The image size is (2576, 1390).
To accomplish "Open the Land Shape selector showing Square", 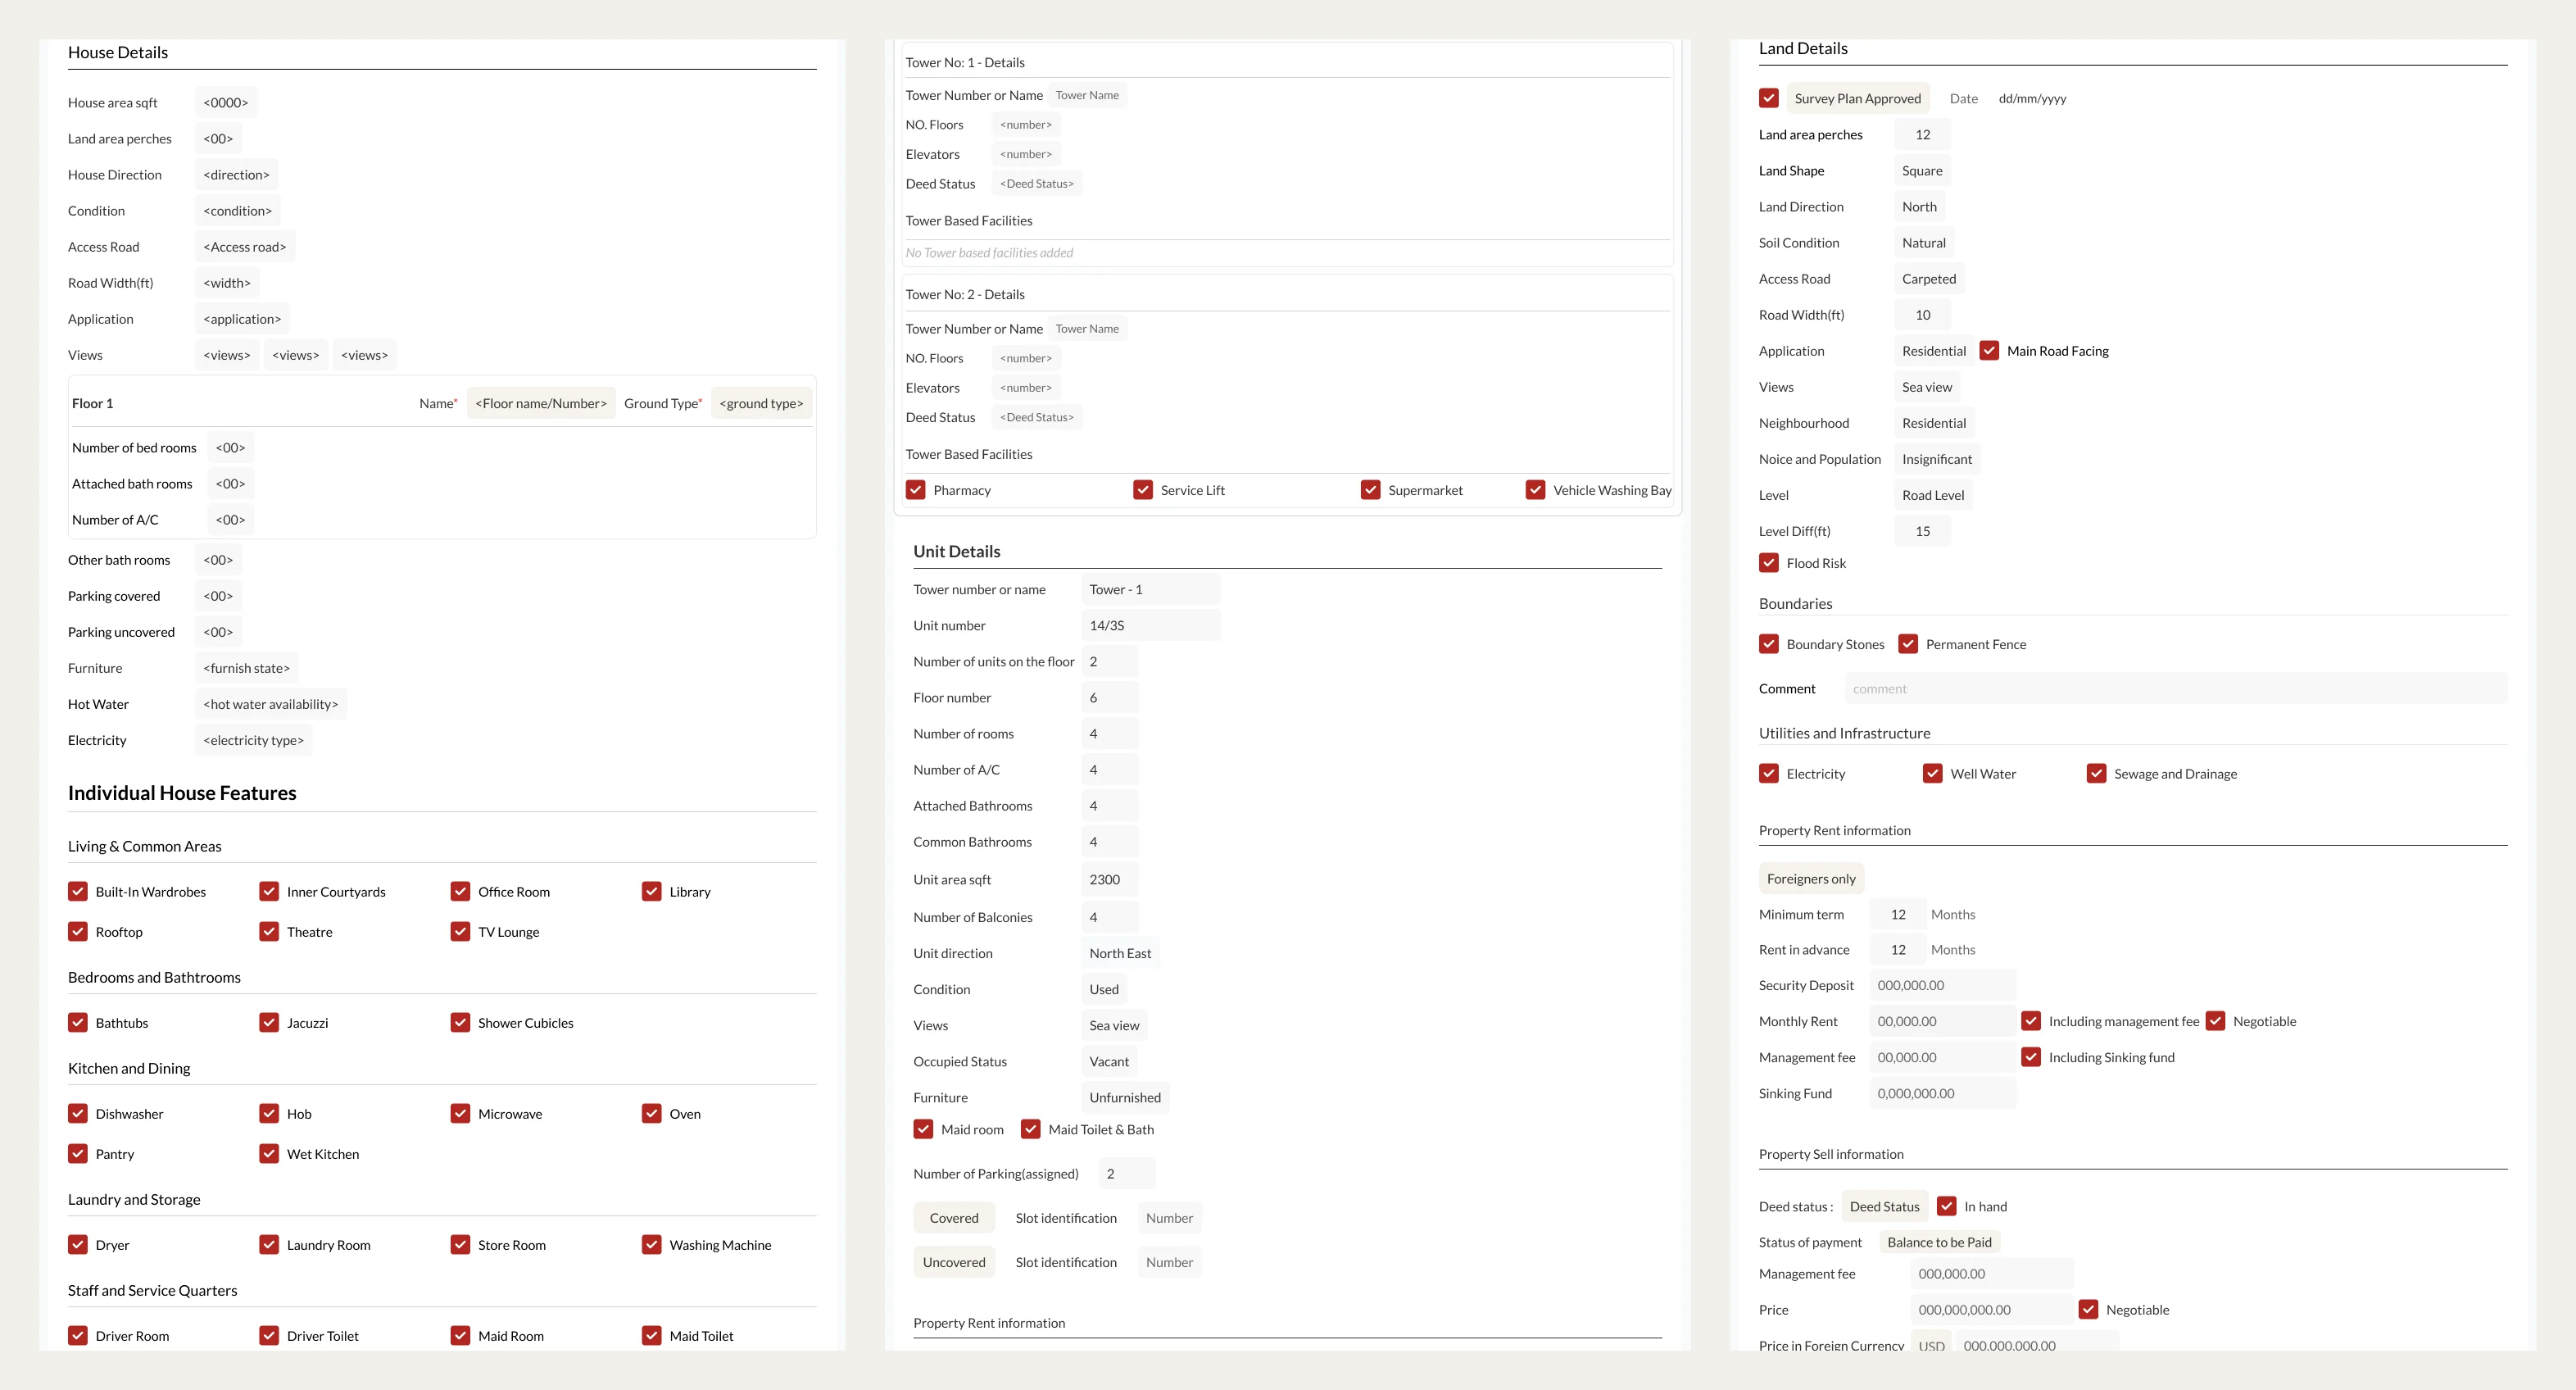I will point(1922,171).
